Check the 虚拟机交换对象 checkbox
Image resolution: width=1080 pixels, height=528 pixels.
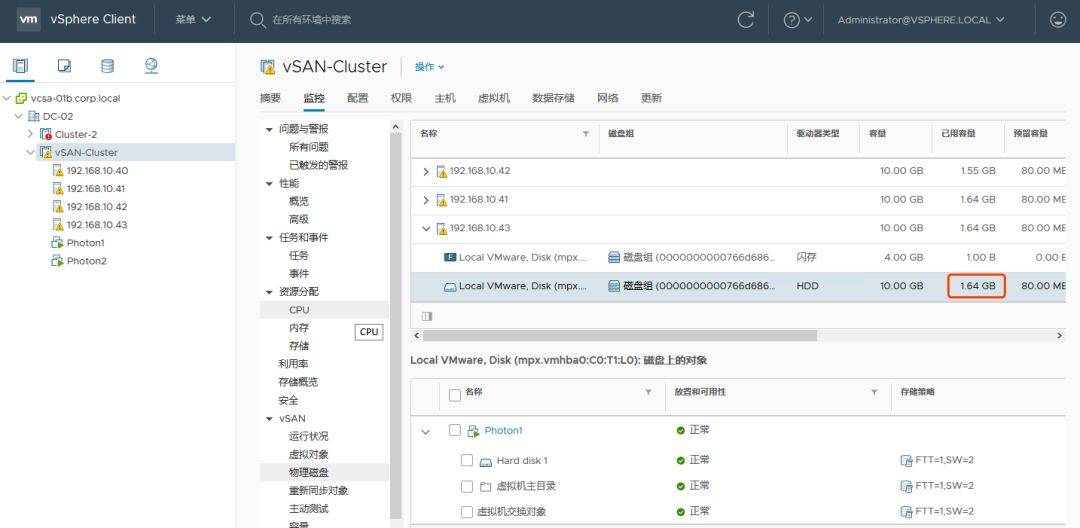pos(467,511)
